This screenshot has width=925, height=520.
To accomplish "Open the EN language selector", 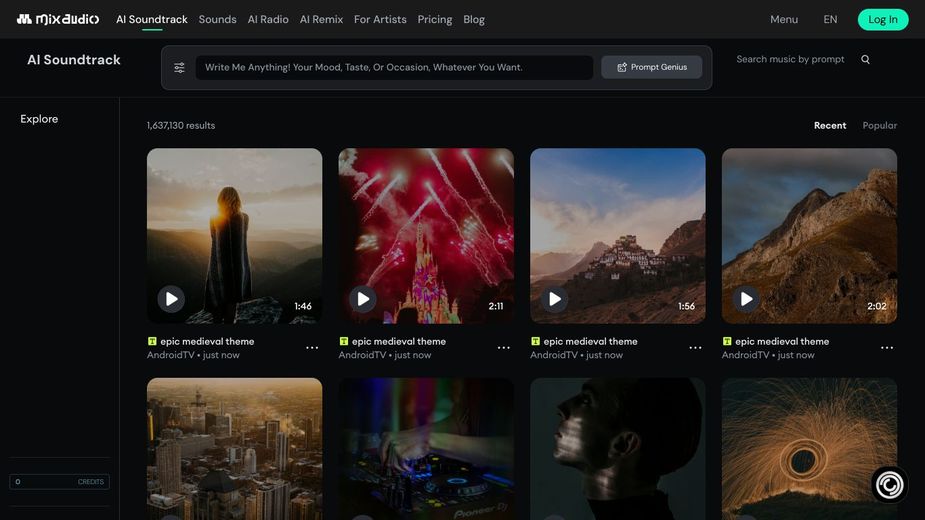I will (830, 19).
